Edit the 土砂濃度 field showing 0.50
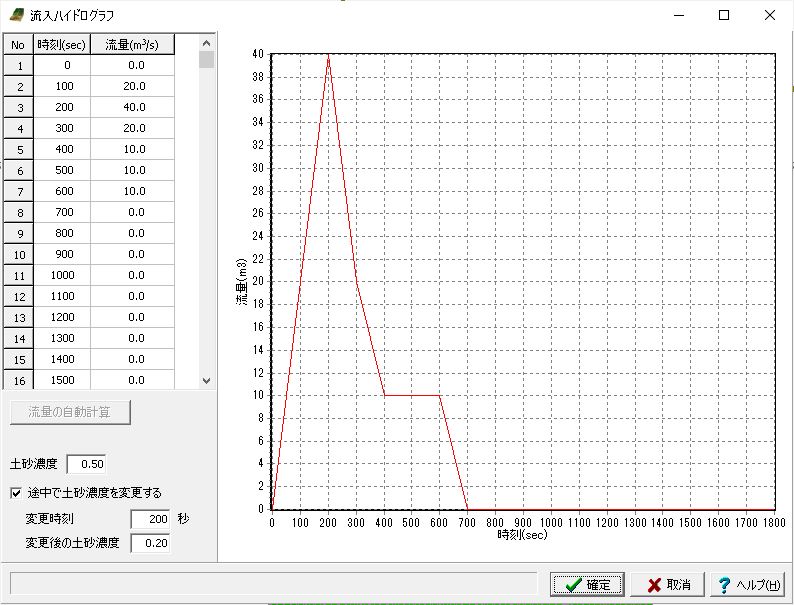794x605 pixels. 86,464
